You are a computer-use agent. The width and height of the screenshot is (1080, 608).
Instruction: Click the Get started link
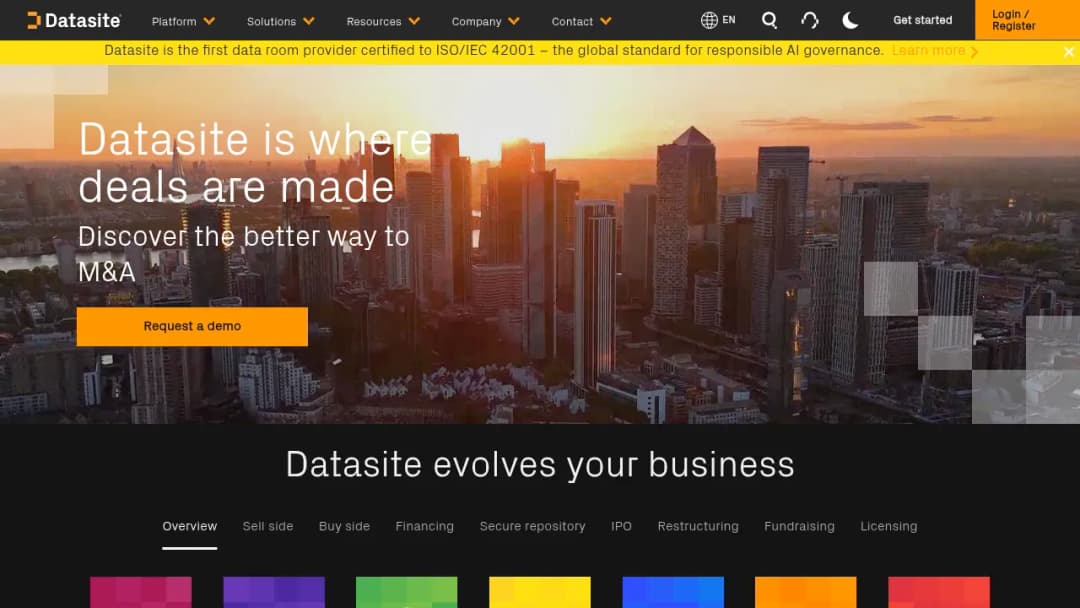point(922,20)
